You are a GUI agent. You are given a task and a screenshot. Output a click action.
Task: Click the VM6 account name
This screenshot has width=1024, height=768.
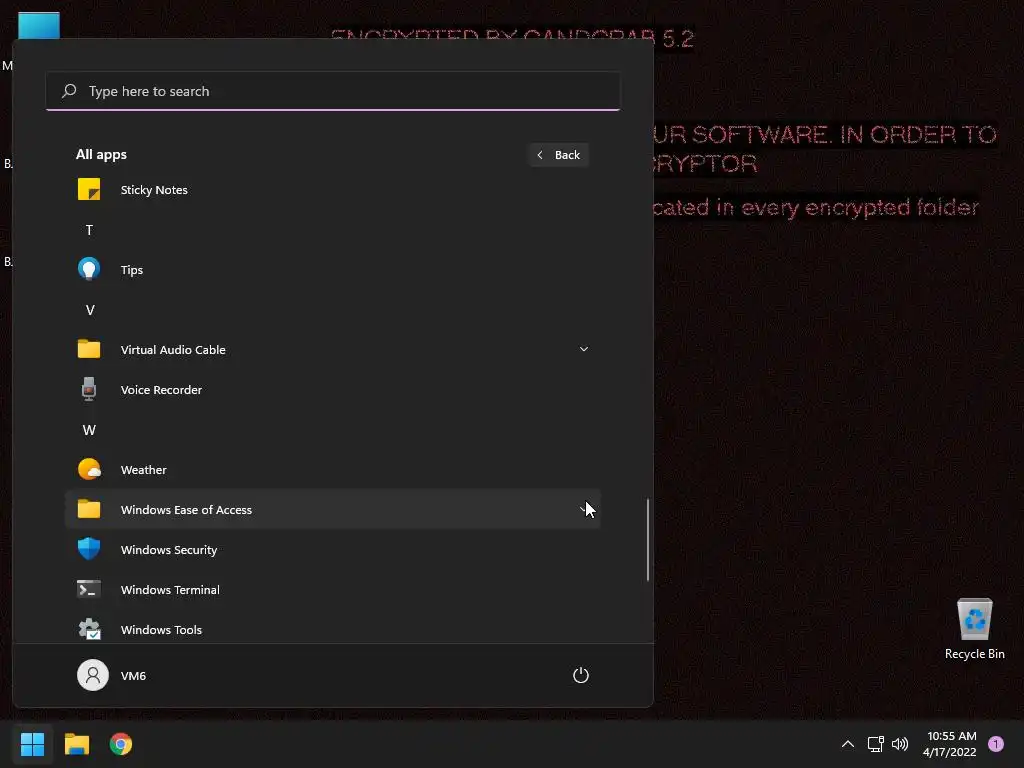[x=133, y=676]
